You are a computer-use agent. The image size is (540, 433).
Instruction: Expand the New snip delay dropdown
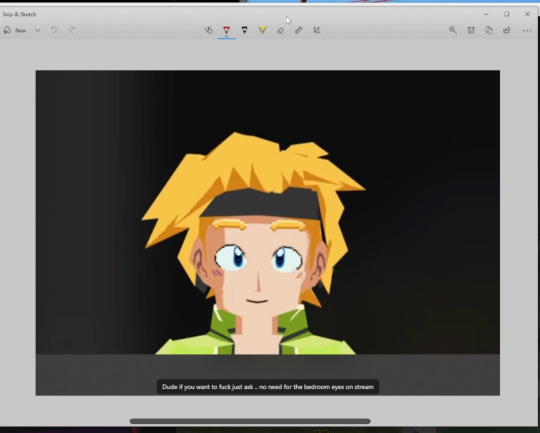tap(38, 30)
